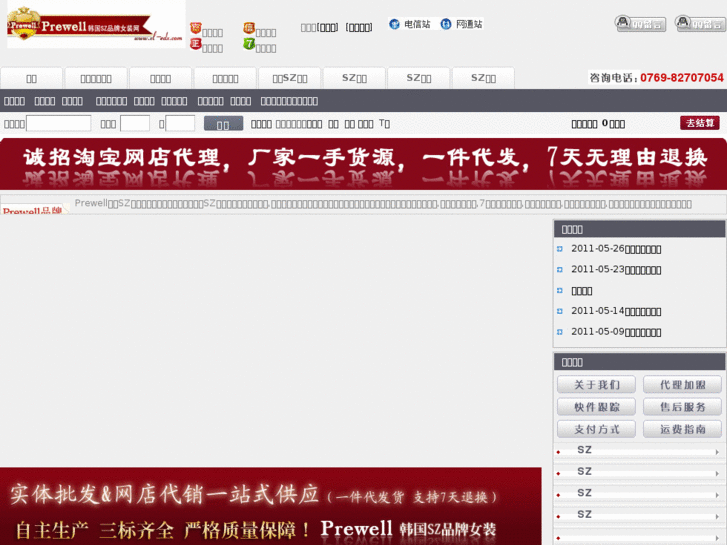Image resolution: width=727 pixels, height=545 pixels.
Task: Click the 诚招淘宝网店代理 red banner
Action: (x=364, y=164)
